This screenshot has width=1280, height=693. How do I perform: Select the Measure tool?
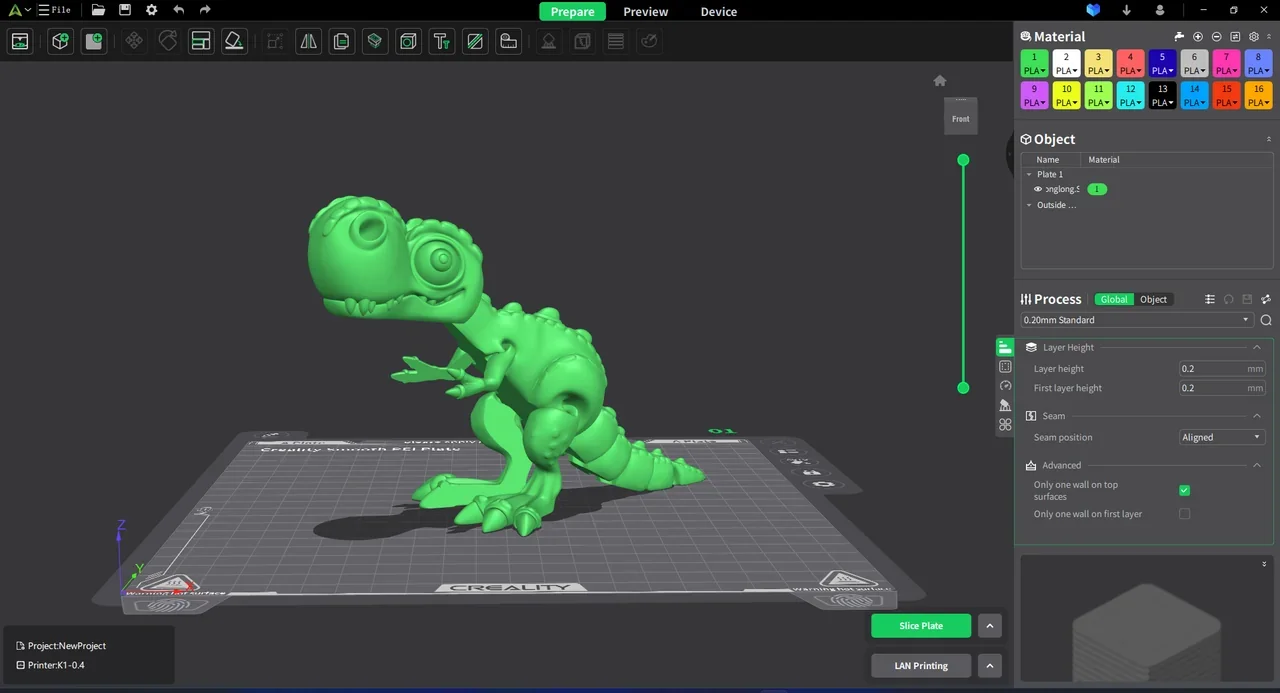click(x=508, y=41)
